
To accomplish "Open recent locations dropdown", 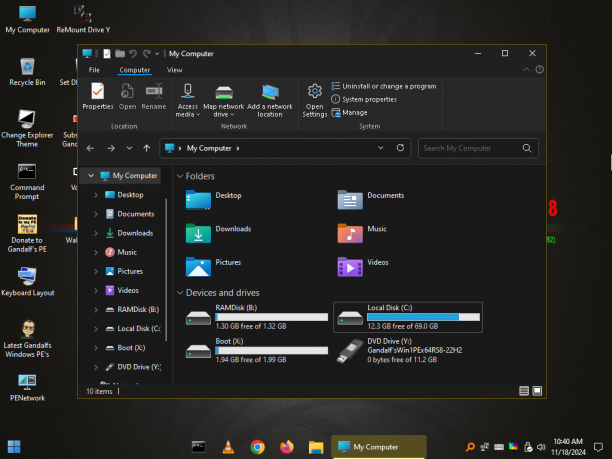I will pyautogui.click(x=129, y=148).
